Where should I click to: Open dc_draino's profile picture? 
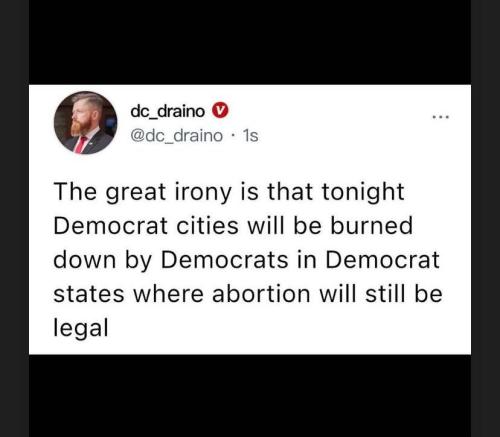[x=86, y=123]
